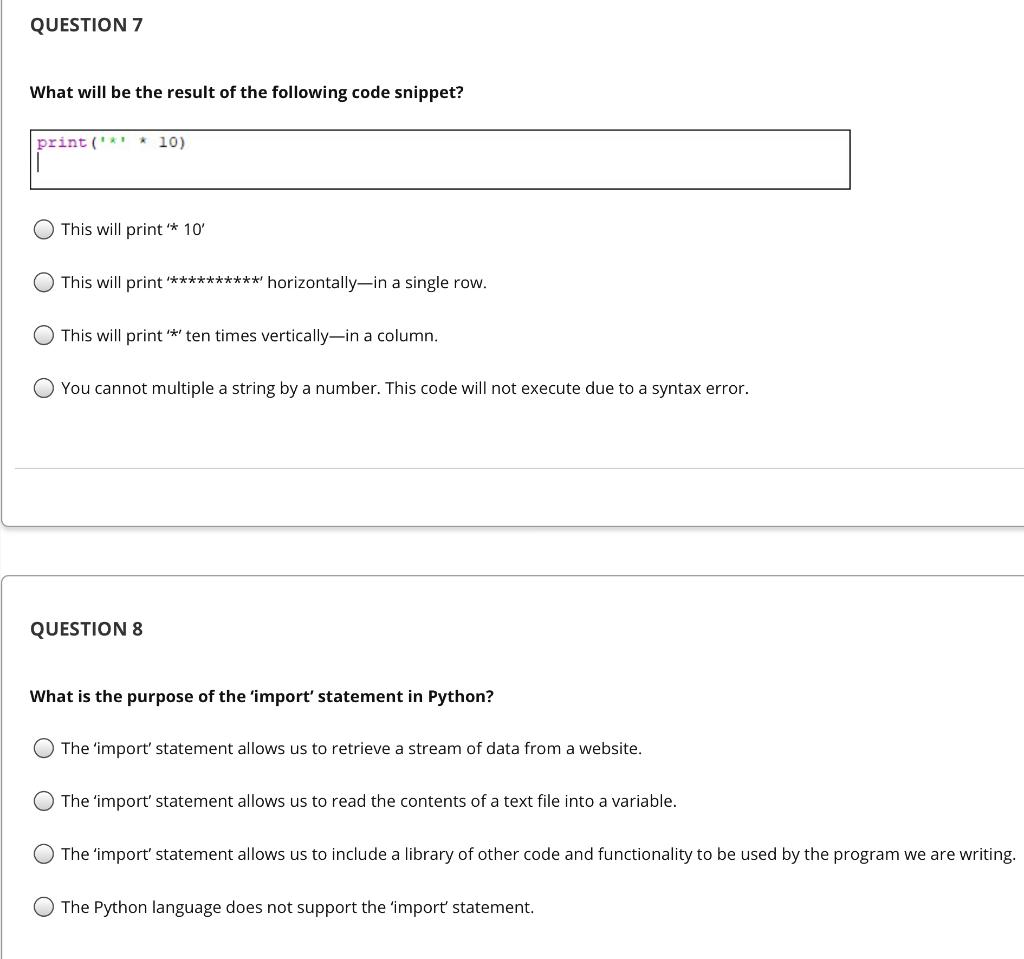Click the import statement question text

click(262, 696)
